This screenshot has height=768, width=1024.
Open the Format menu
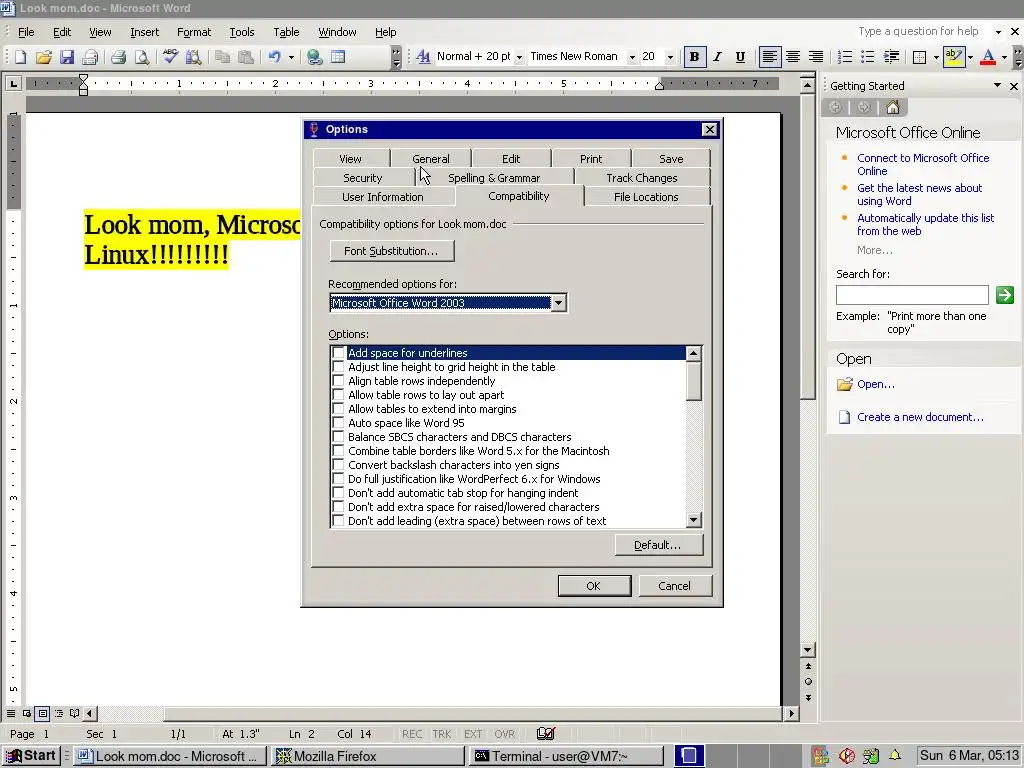point(194,32)
